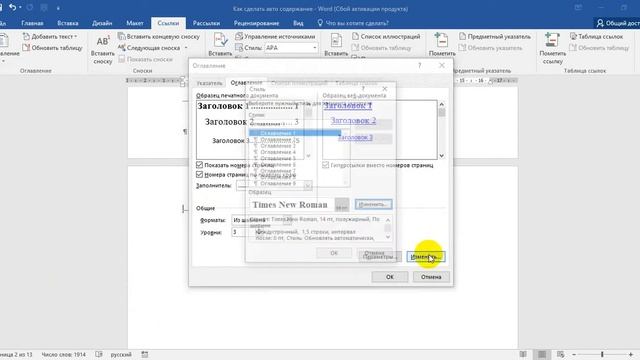
Task: Click Обновить таблицу in Оглавление ribbon group
Action: (x=52, y=48)
